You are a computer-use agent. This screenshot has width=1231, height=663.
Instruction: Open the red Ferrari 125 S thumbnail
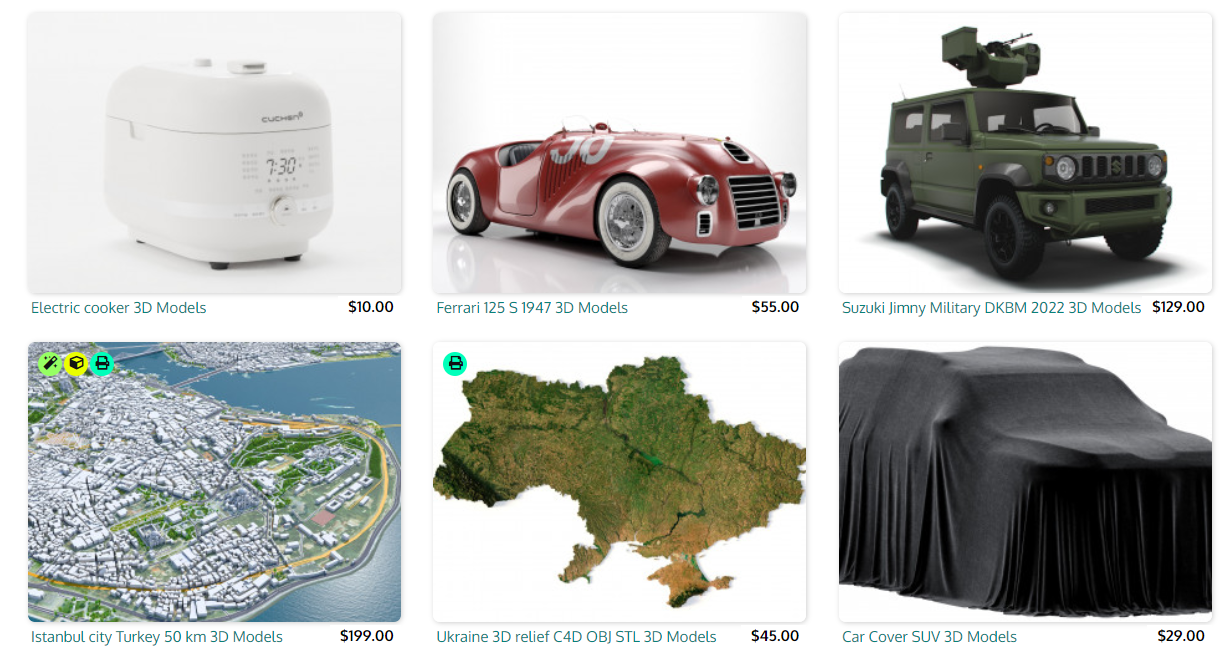coord(619,153)
